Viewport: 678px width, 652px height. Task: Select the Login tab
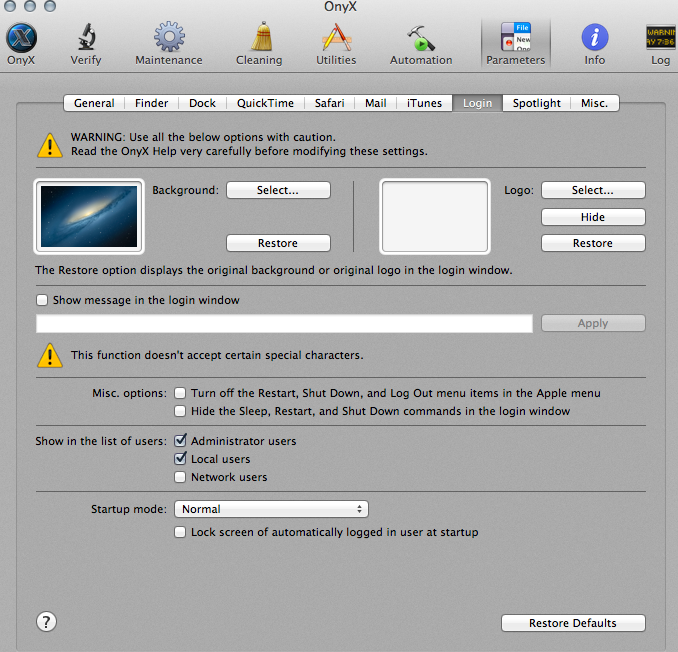click(x=477, y=103)
